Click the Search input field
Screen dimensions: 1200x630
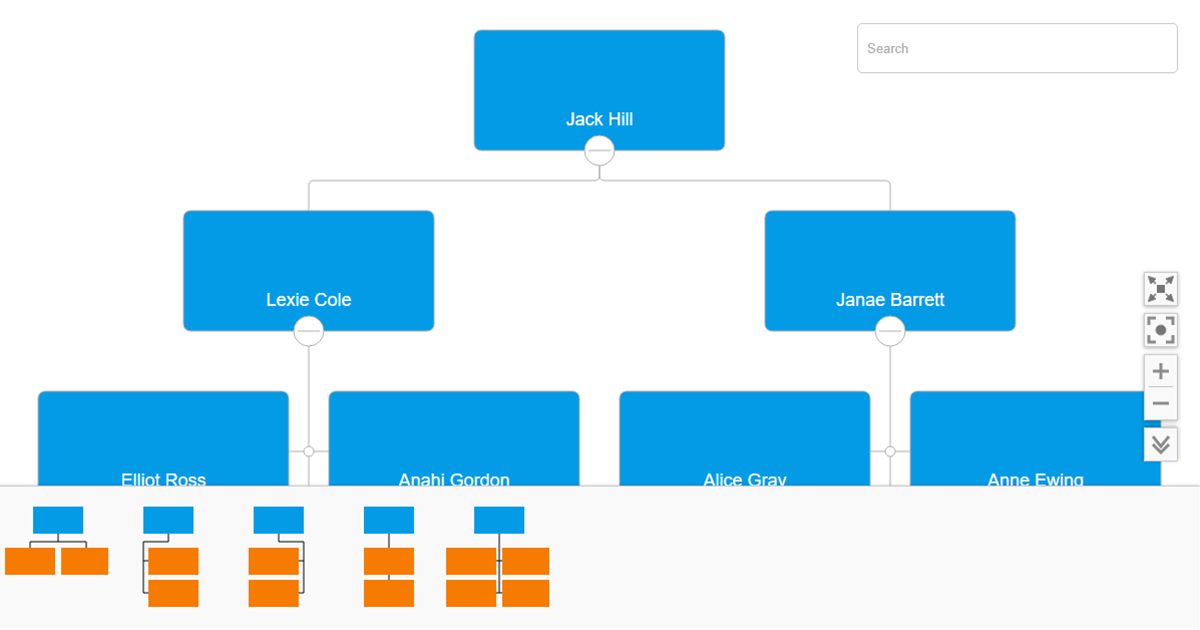coord(1016,48)
